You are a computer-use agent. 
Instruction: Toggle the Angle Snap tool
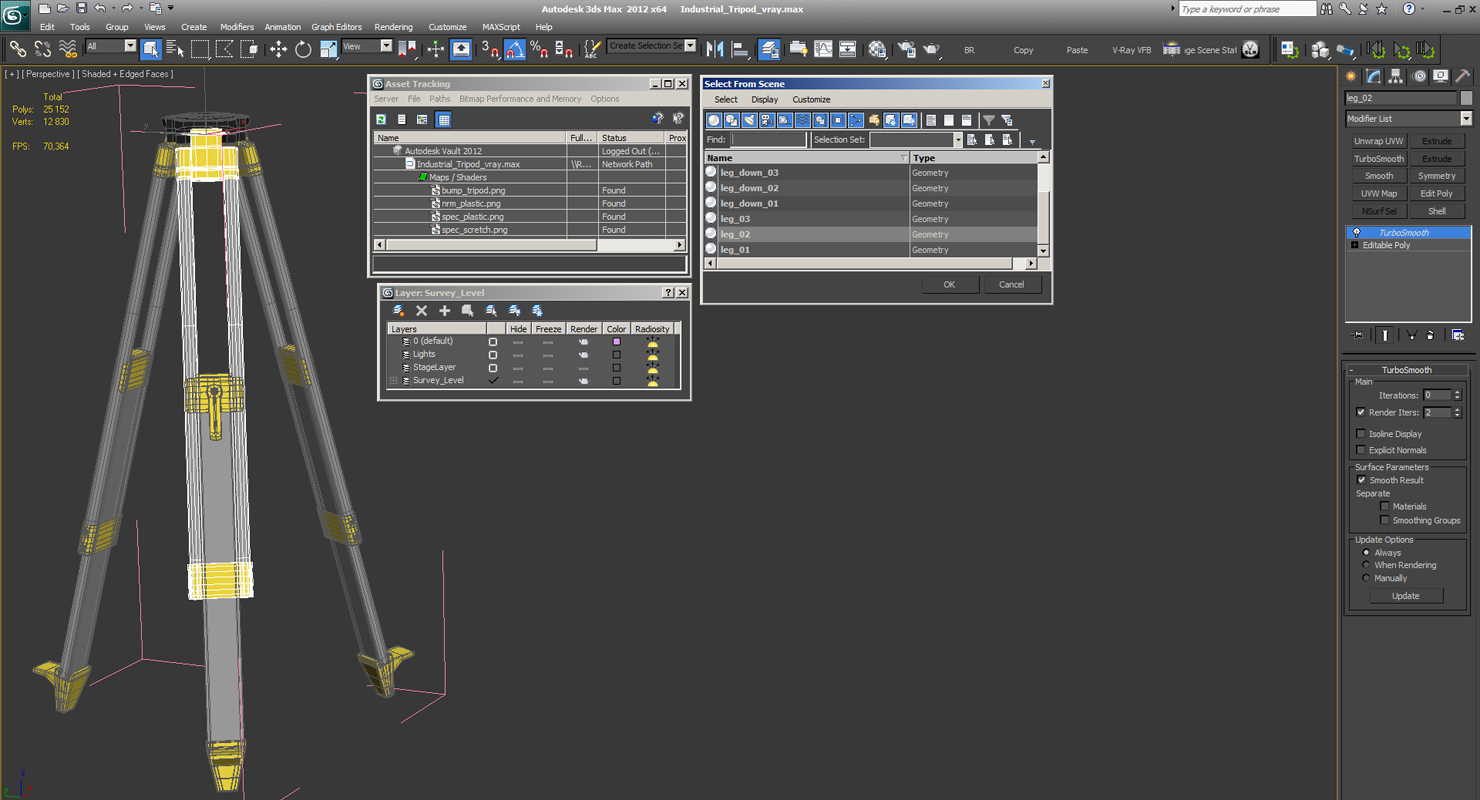(515, 48)
